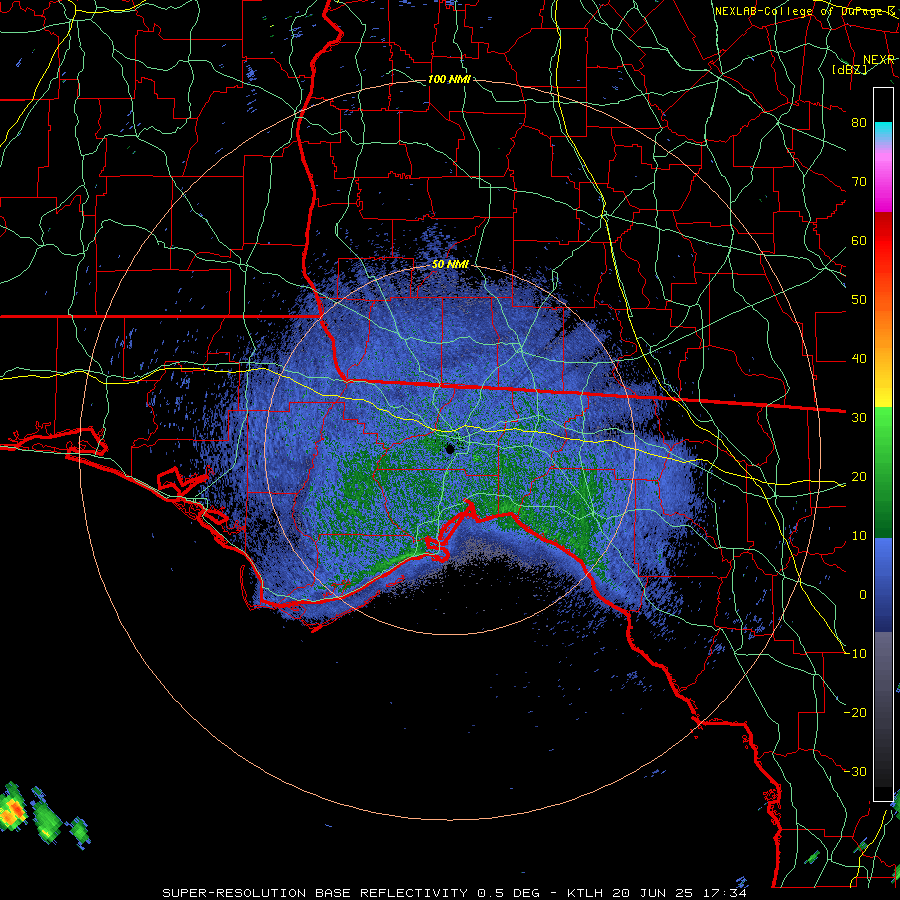Click the "50 NMI" range ring label
Screen dimensions: 900x900
[450, 265]
